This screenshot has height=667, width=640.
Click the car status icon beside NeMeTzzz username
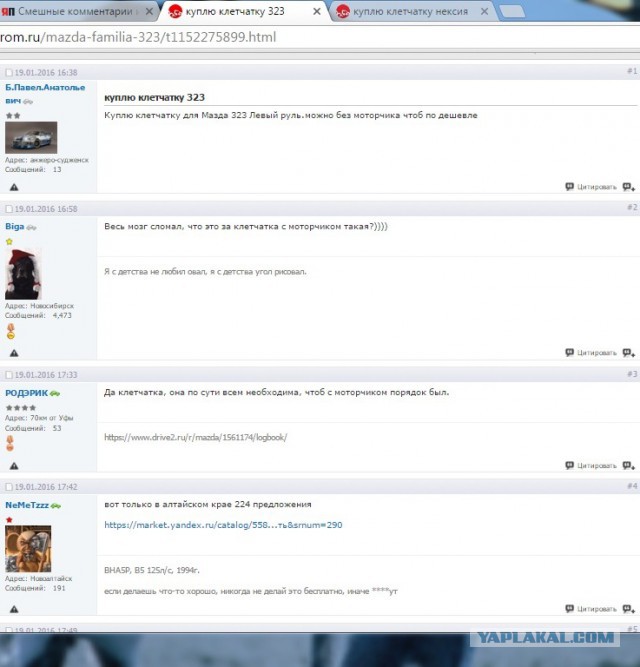(x=57, y=506)
